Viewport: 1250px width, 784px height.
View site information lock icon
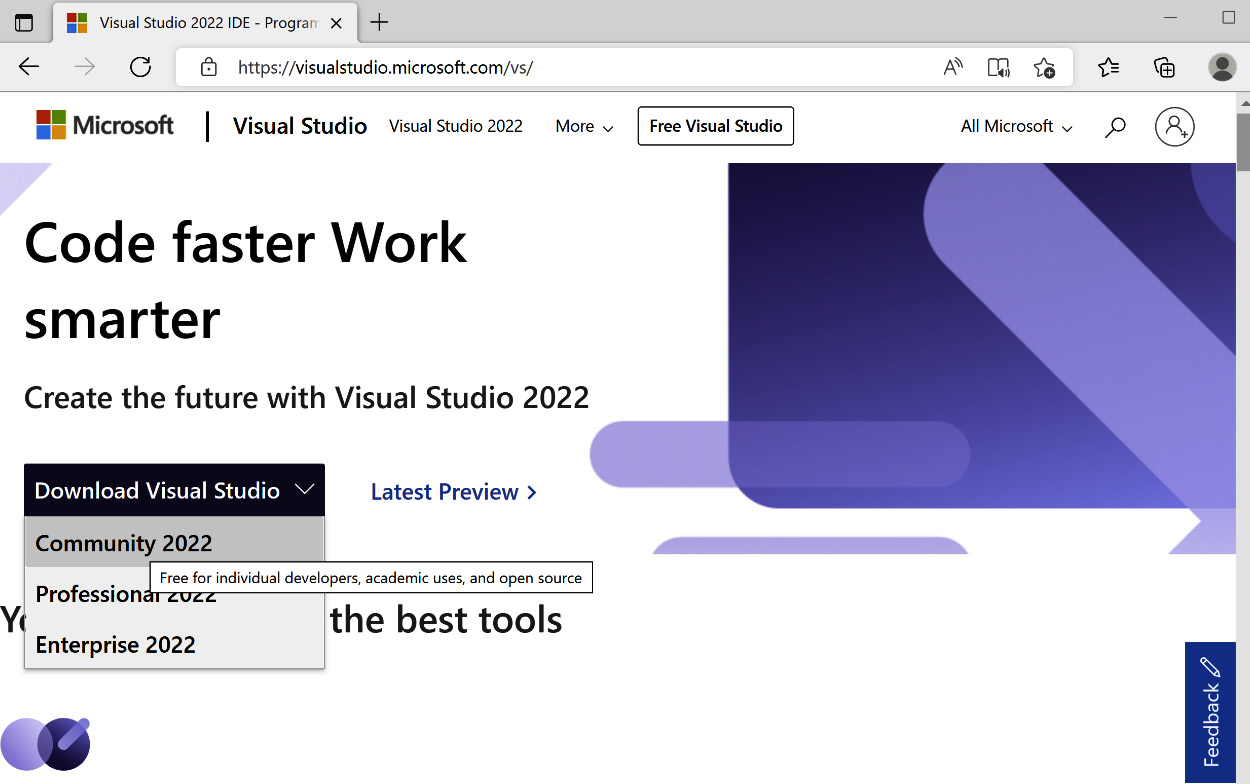(208, 67)
